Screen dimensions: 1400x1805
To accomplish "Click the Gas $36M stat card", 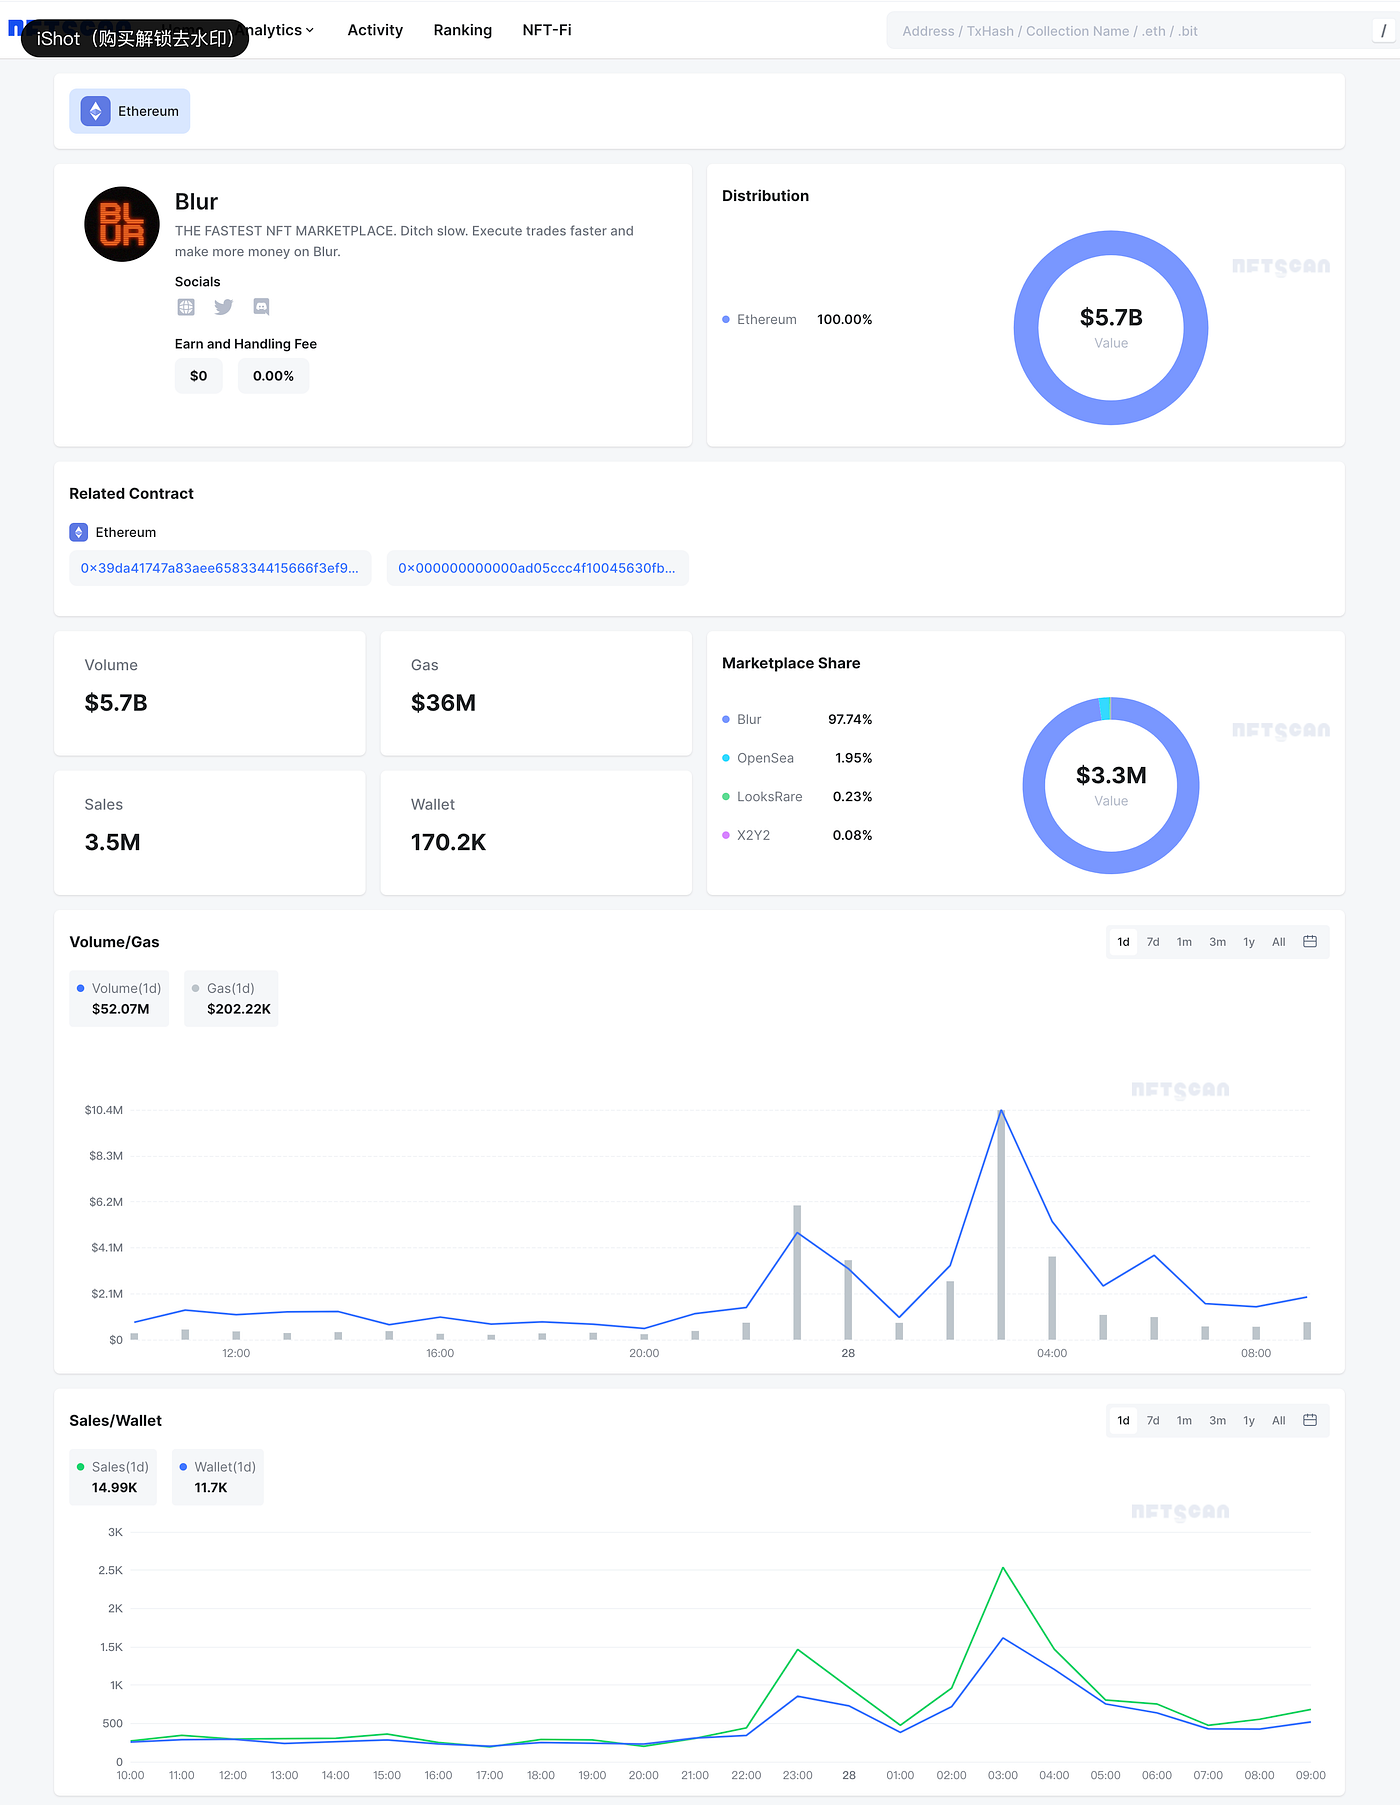I will click(536, 693).
